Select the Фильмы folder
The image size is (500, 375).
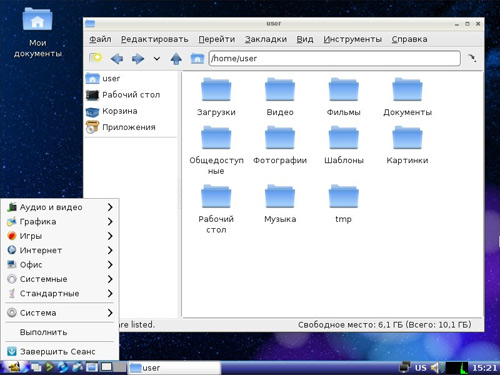click(343, 97)
